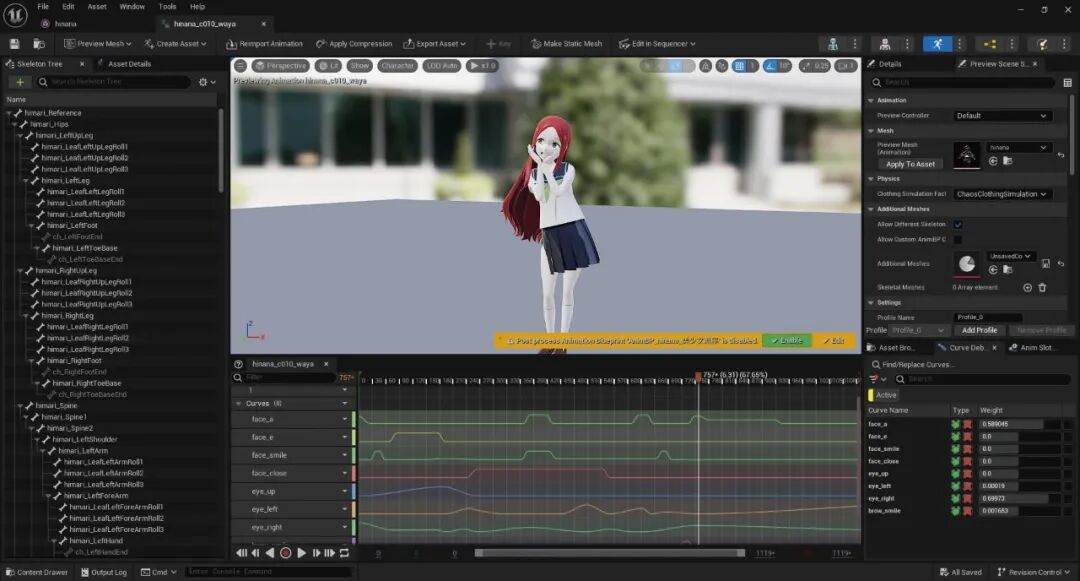
Task: Collapse the Physics section in details
Action: pos(871,179)
